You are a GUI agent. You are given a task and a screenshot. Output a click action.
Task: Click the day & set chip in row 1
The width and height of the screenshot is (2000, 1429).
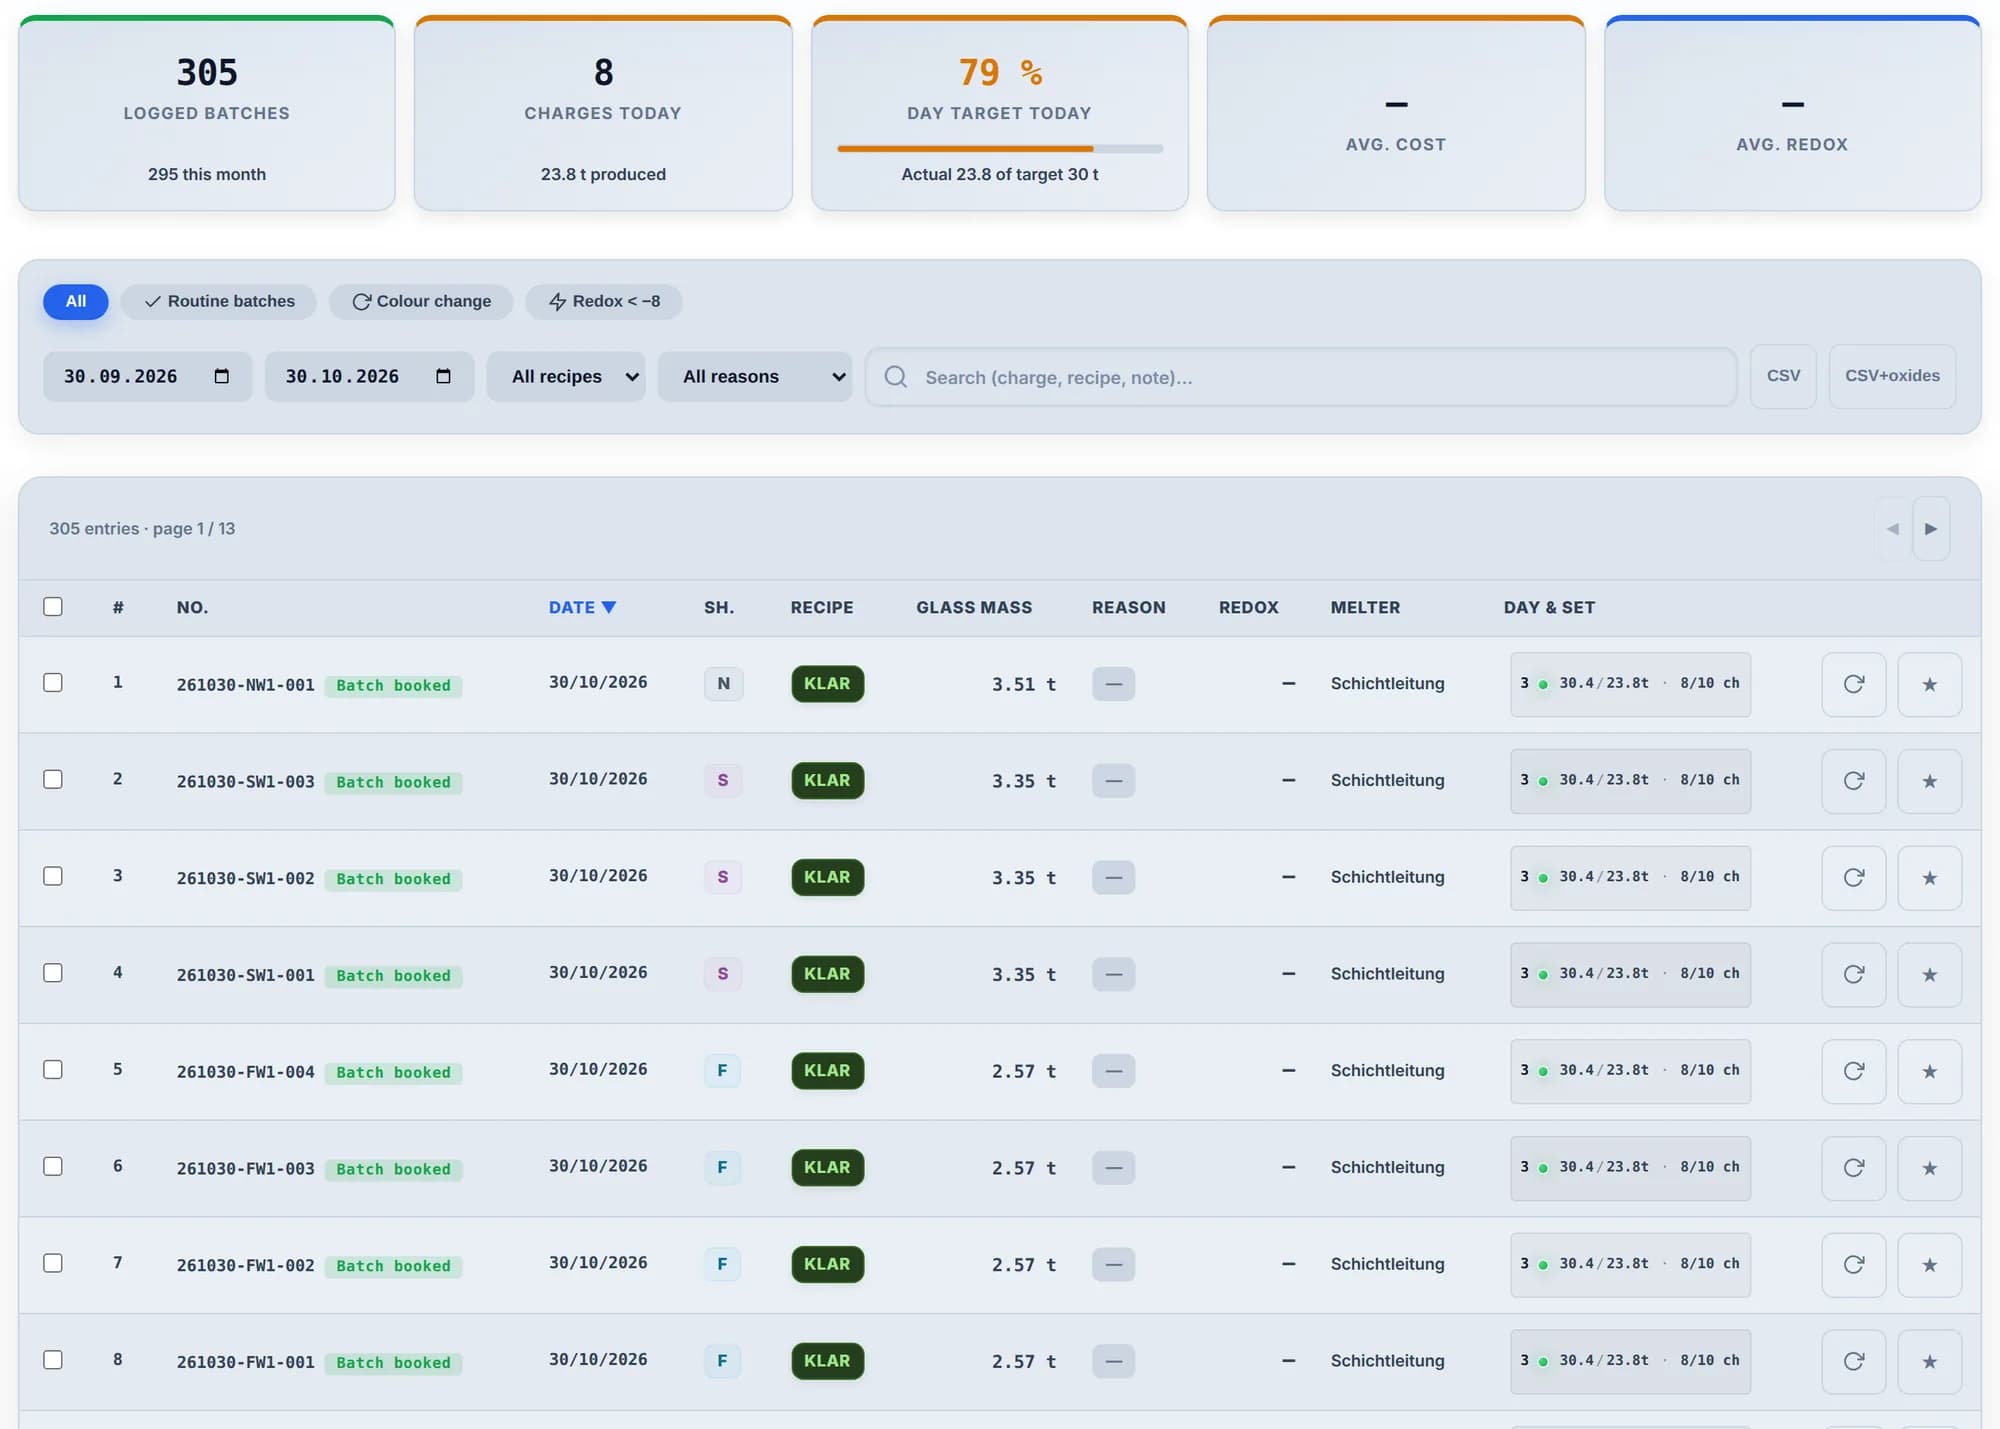tap(1630, 684)
